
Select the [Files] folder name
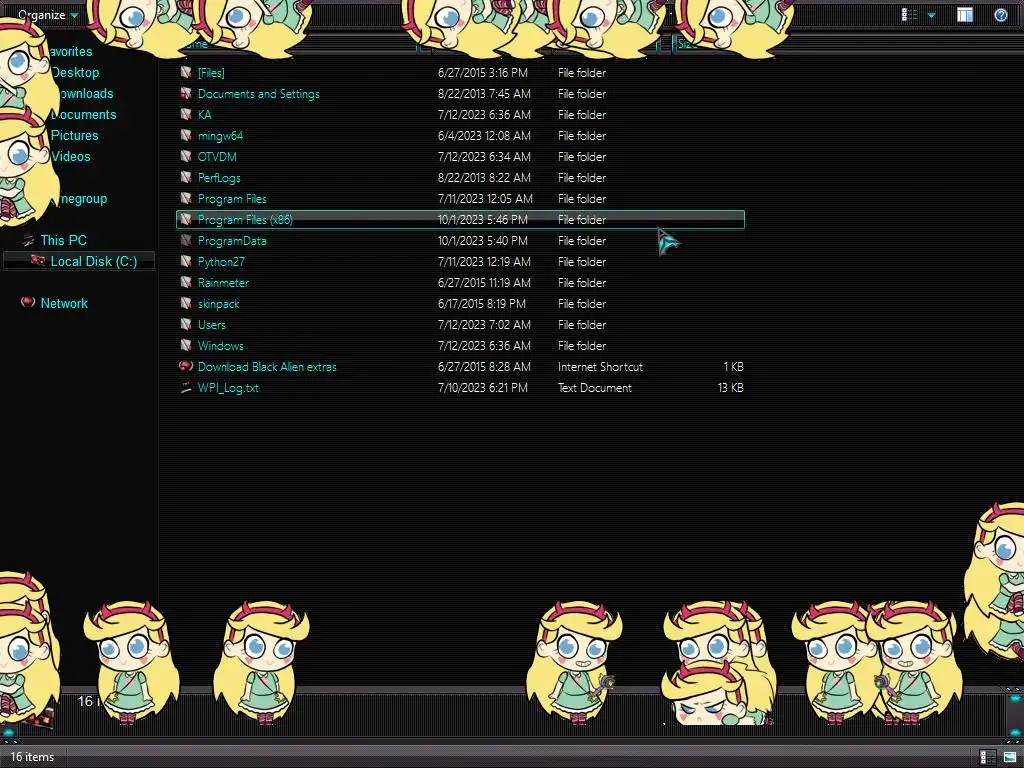point(211,72)
